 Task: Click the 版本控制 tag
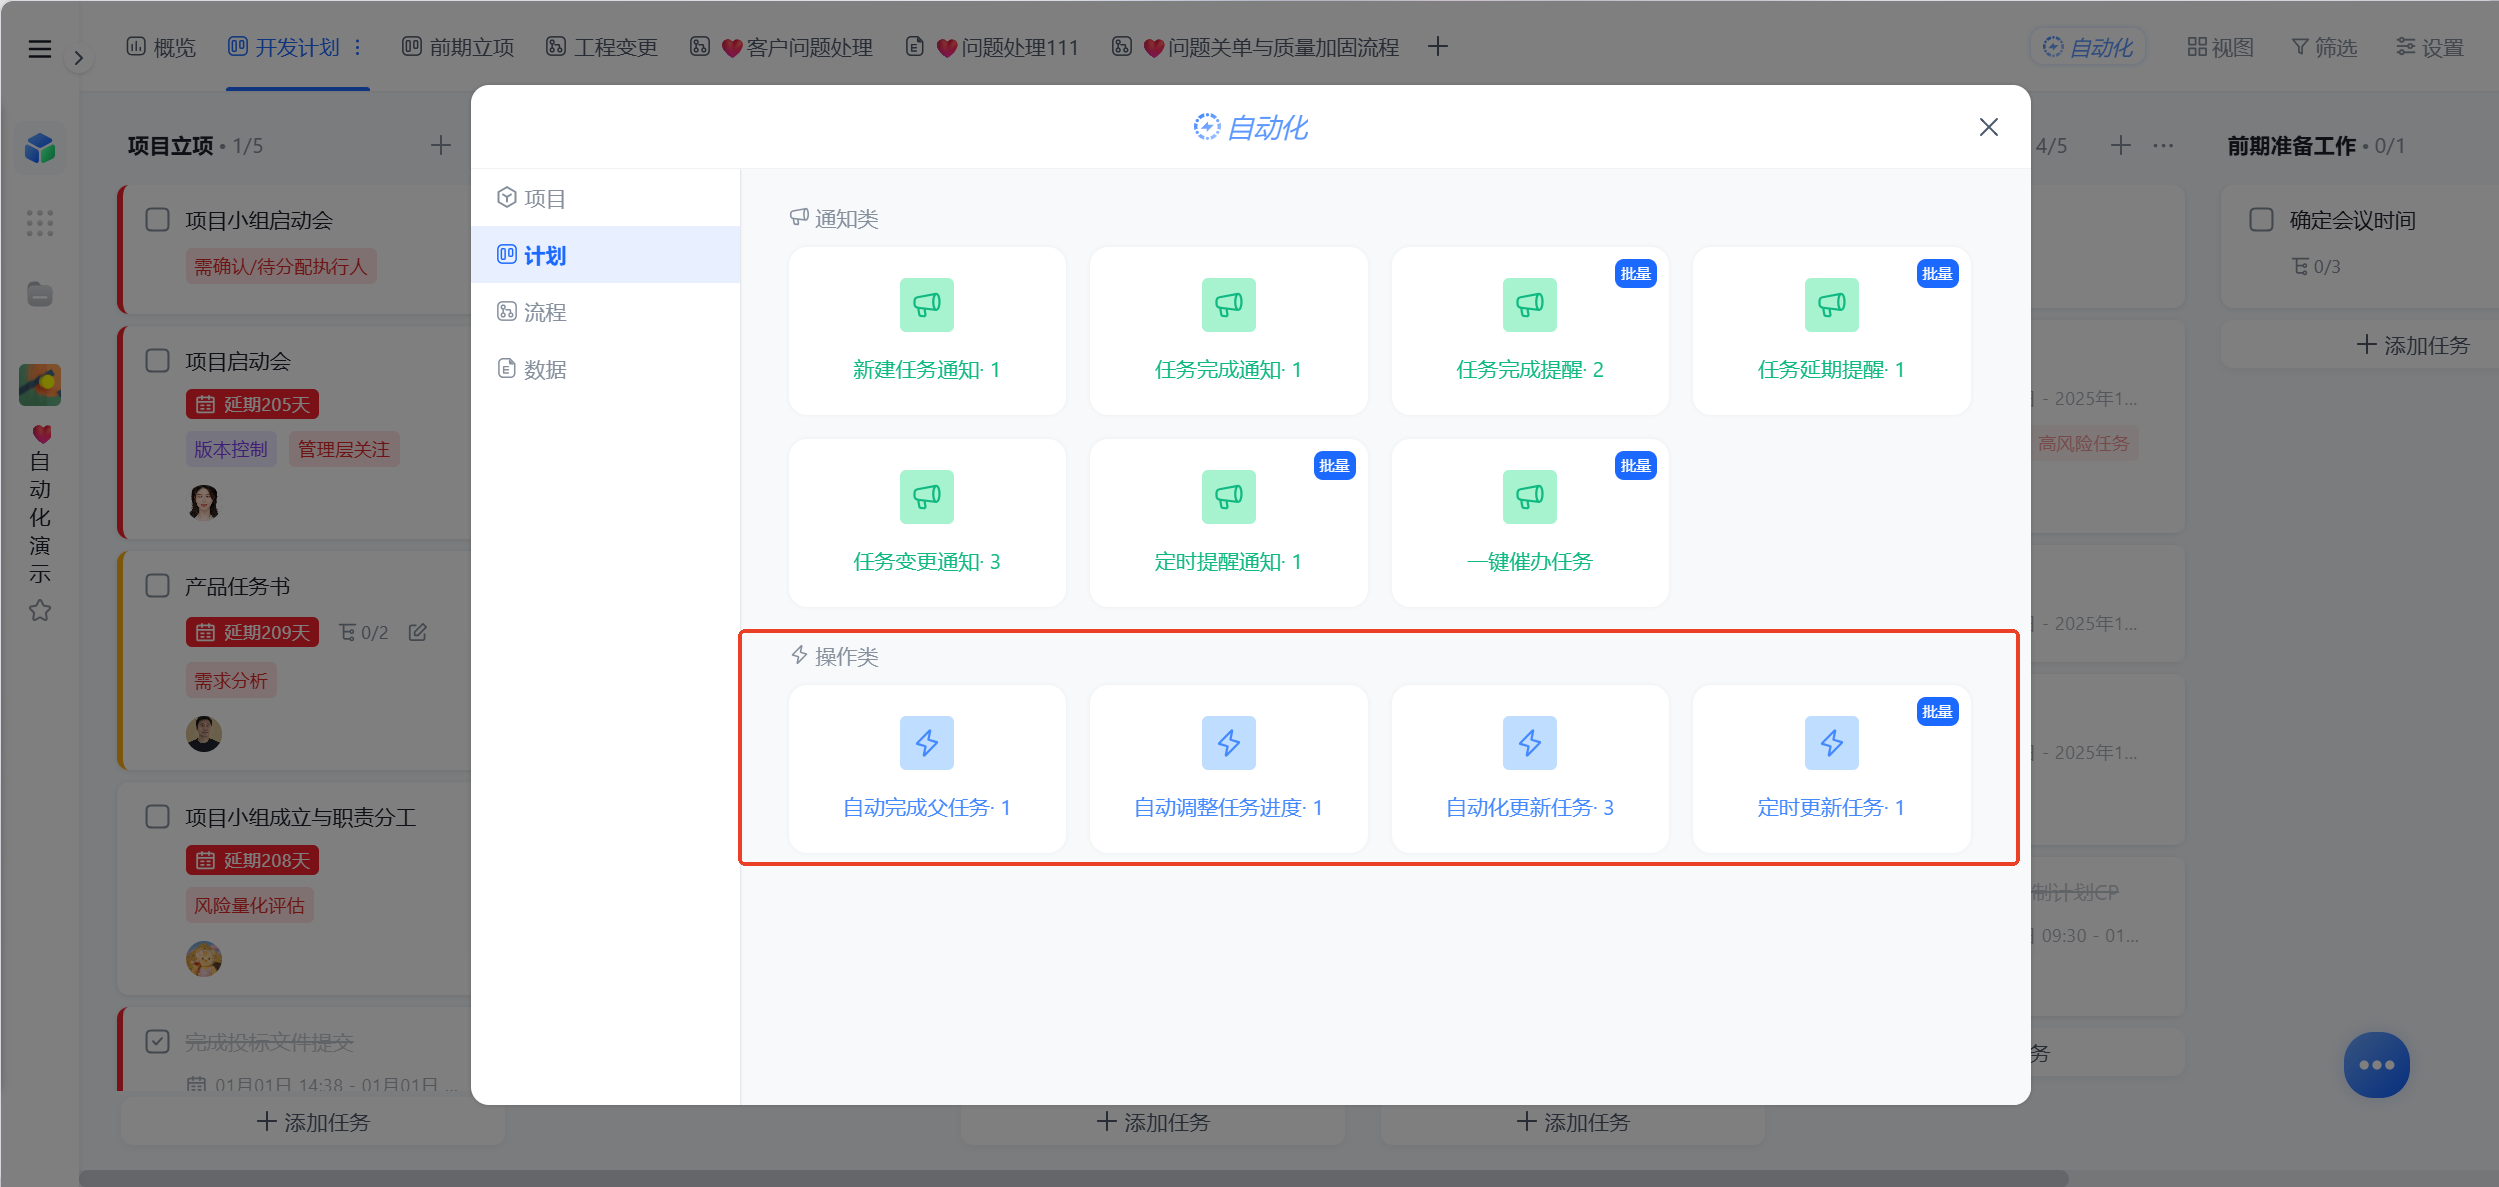(231, 449)
